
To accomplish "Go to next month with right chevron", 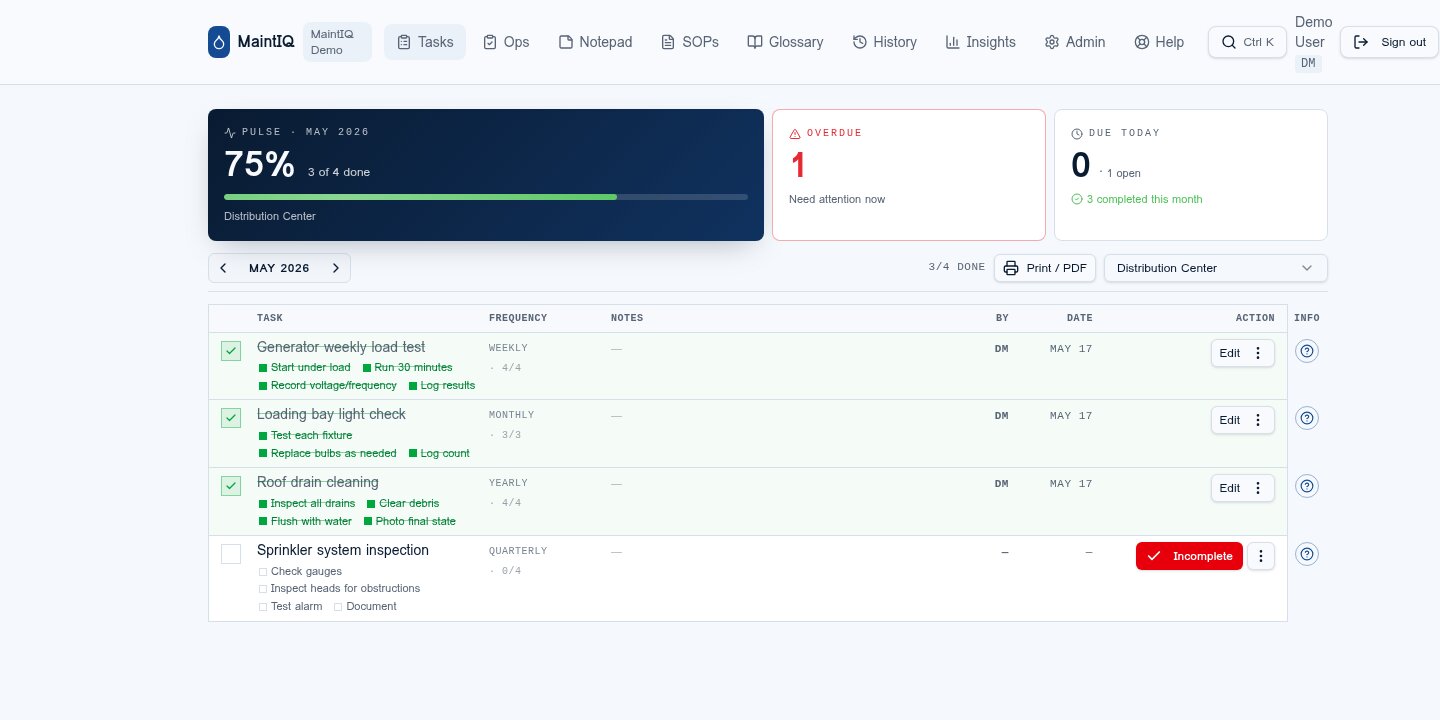I will [x=336, y=268].
